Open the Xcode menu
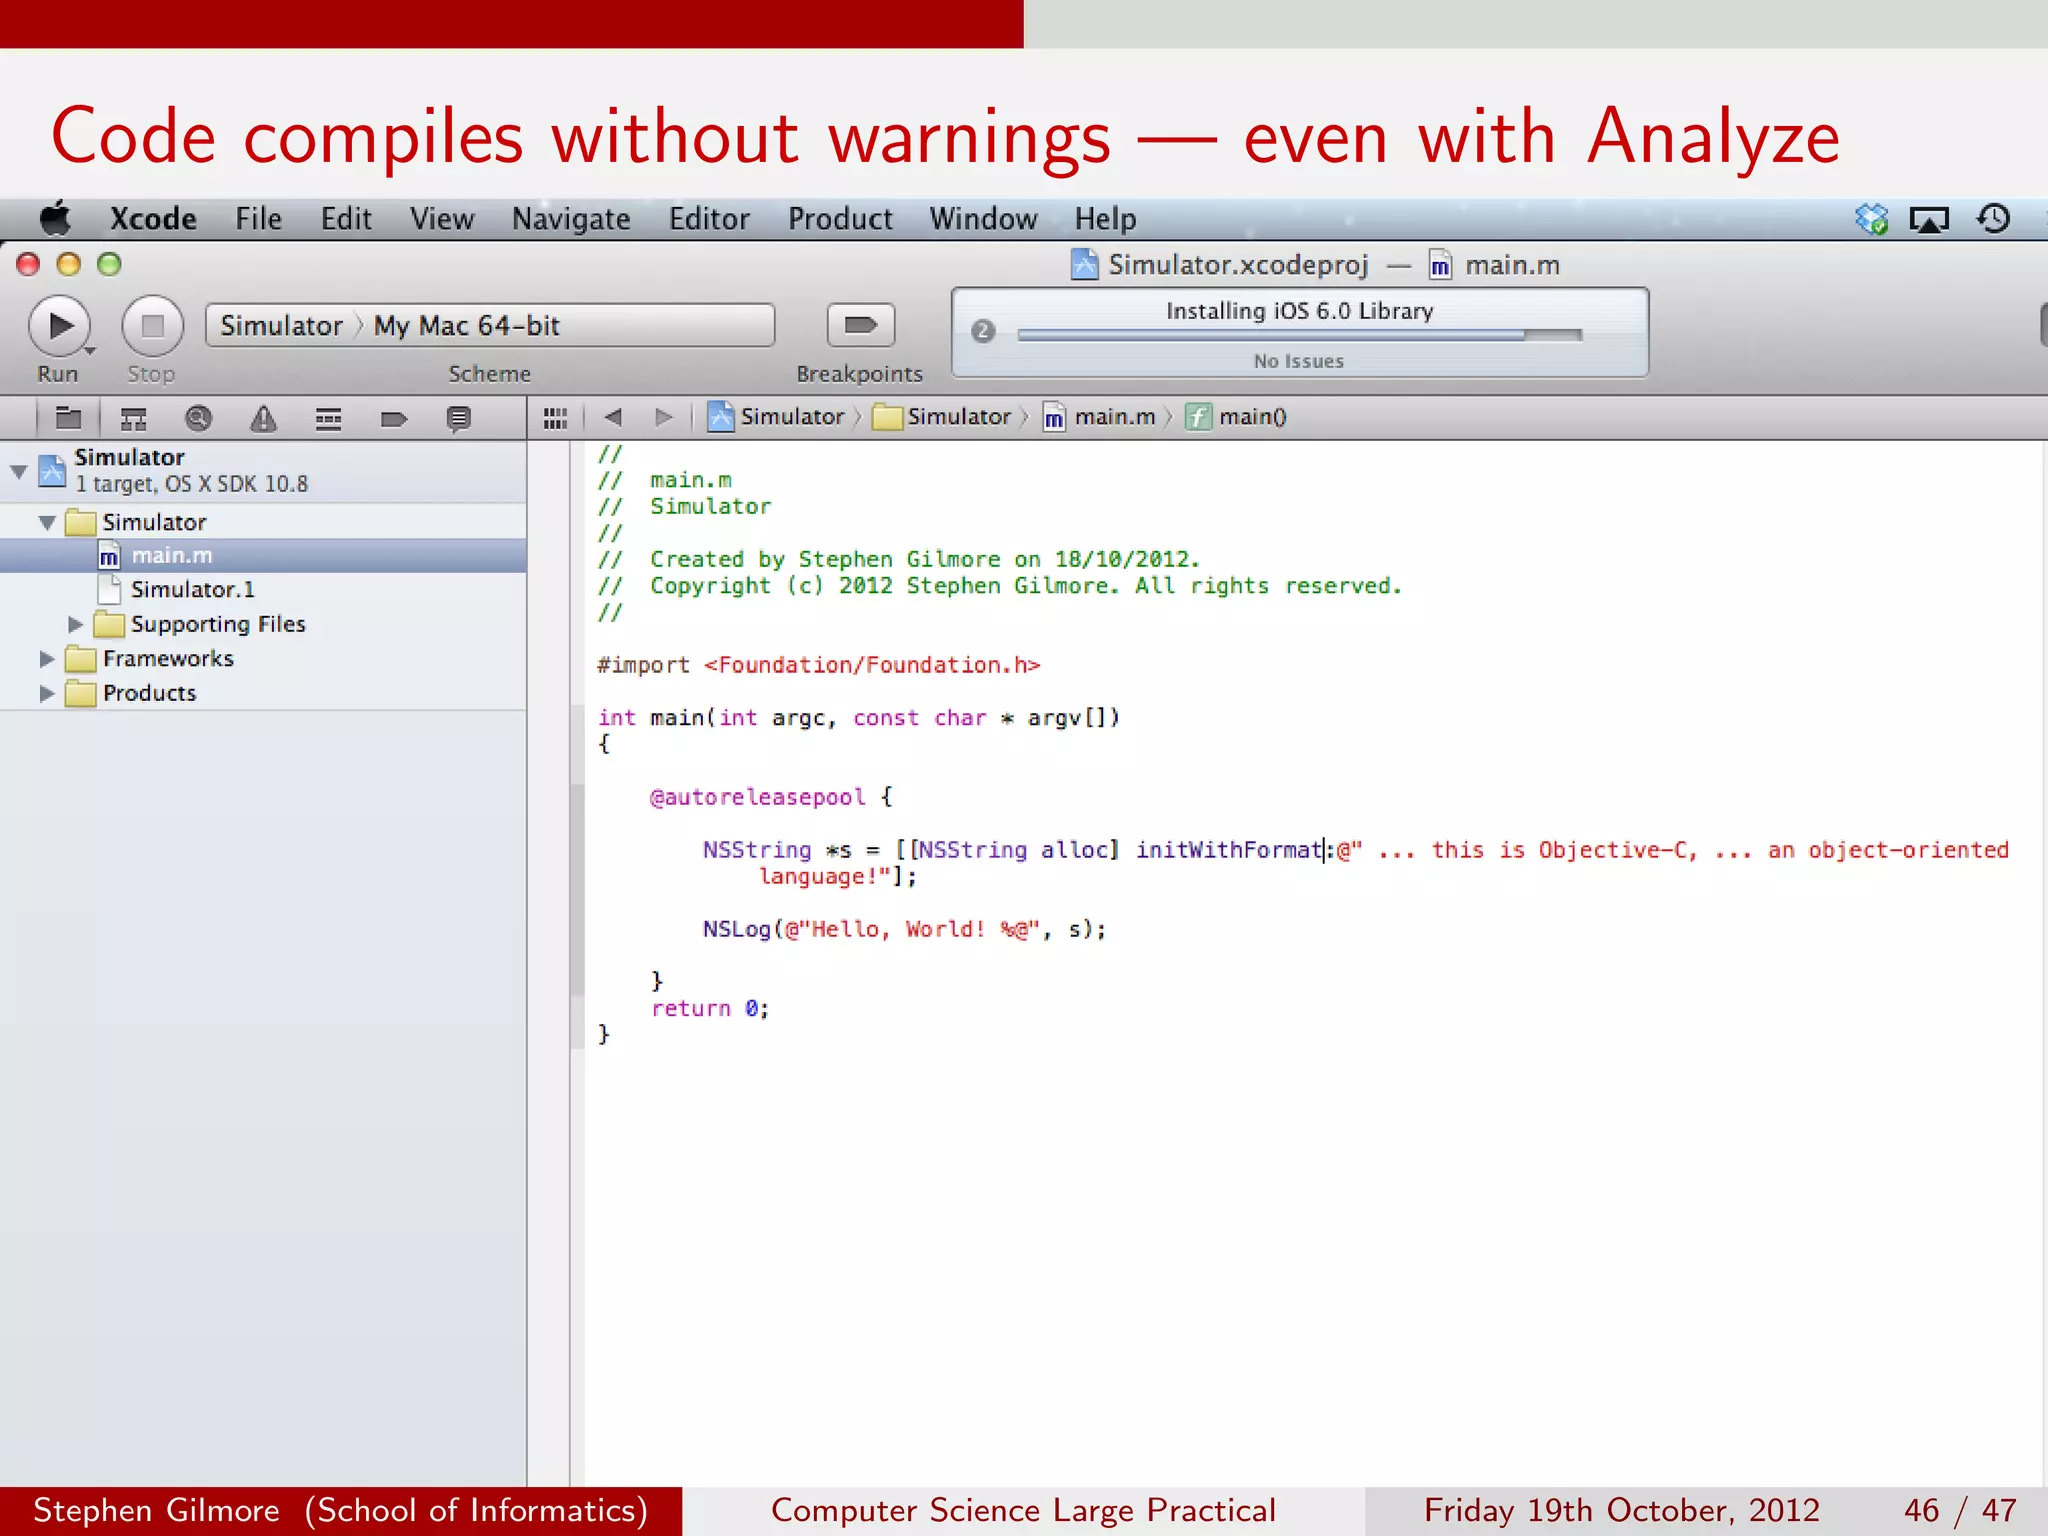The image size is (2048, 1536). pos(153,218)
